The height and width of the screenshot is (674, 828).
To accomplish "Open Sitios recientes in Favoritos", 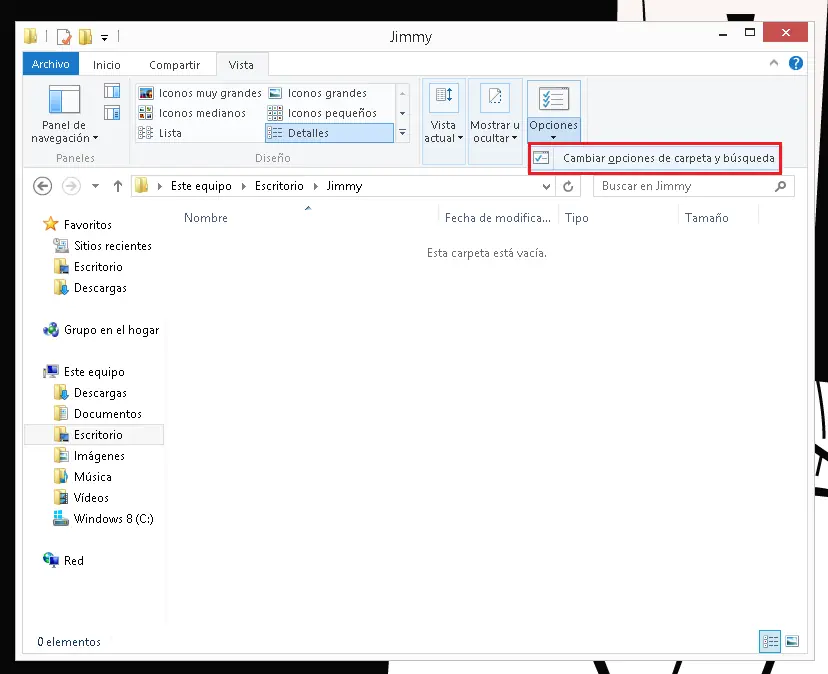I will (103, 246).
